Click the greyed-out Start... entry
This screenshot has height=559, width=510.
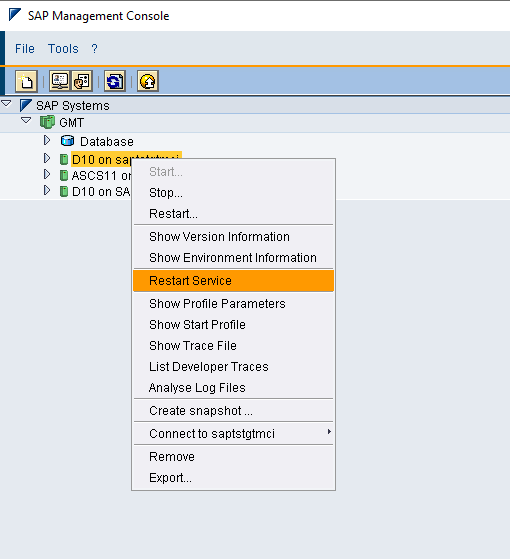point(233,172)
